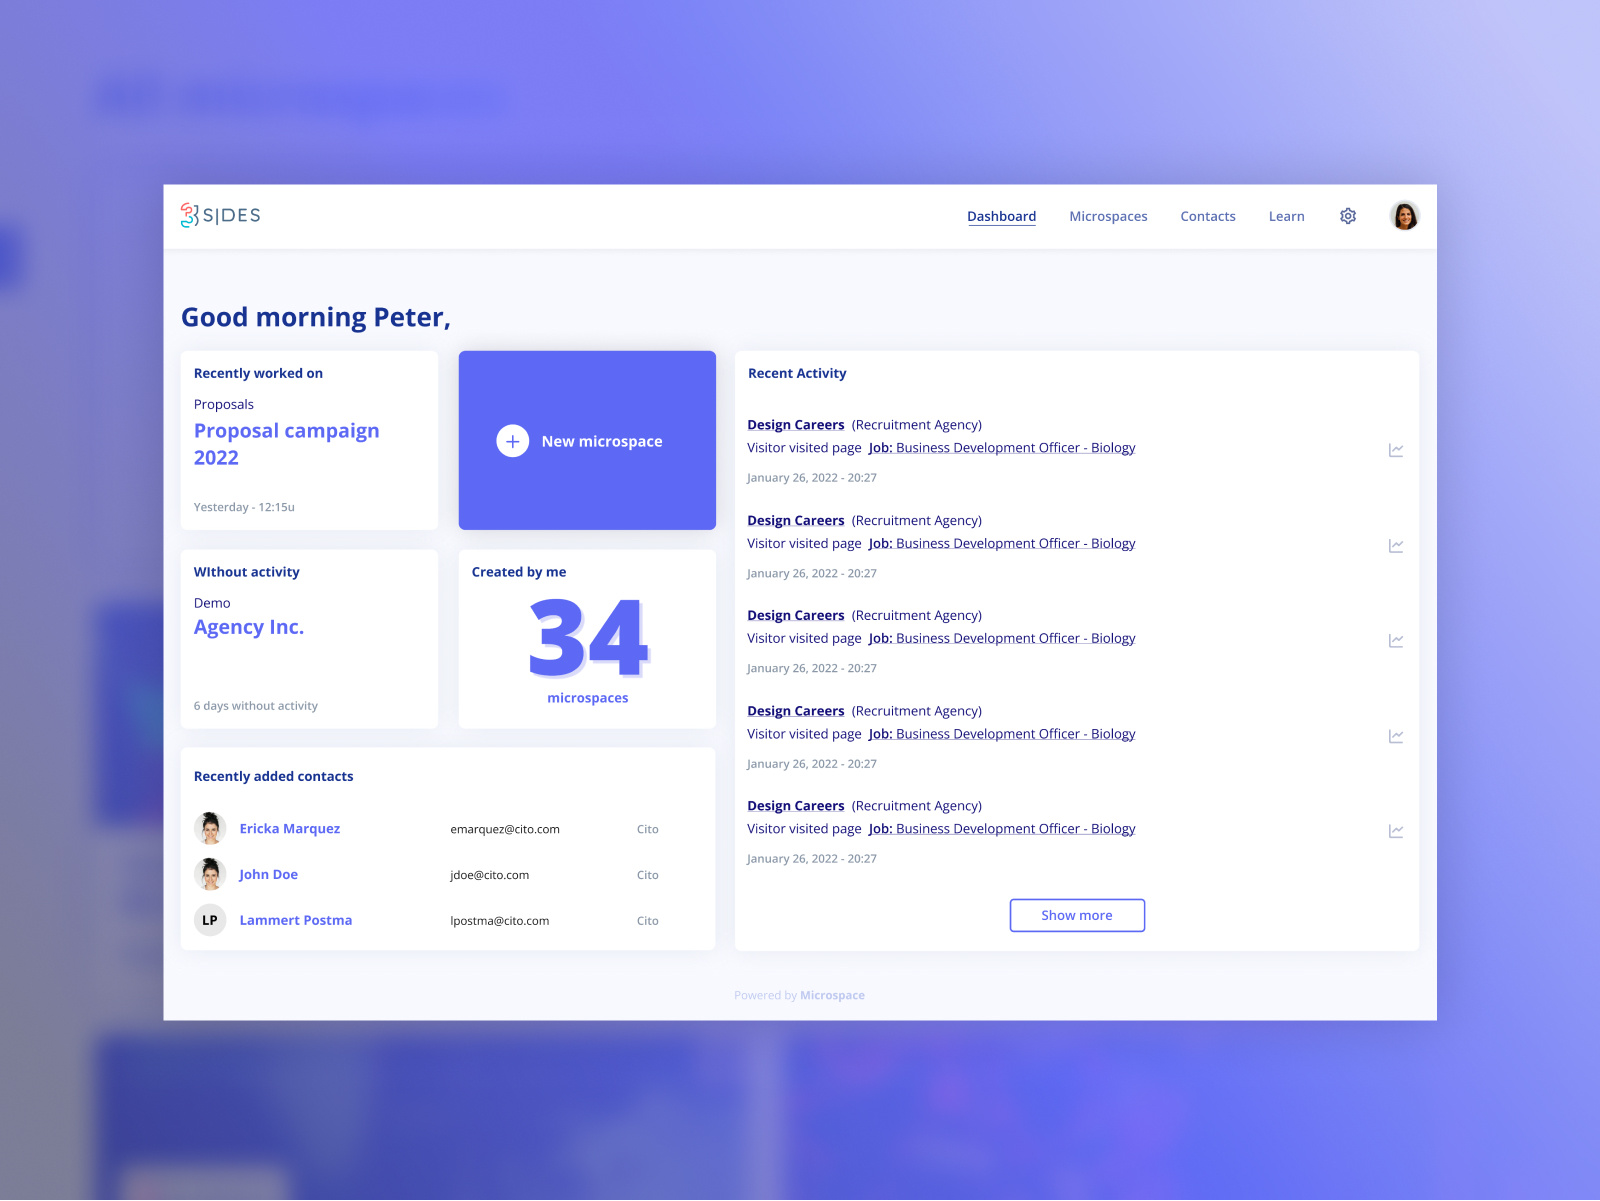Image resolution: width=1600 pixels, height=1201 pixels.
Task: Click the analytics chart icon beside the first activity
Action: [x=1396, y=450]
